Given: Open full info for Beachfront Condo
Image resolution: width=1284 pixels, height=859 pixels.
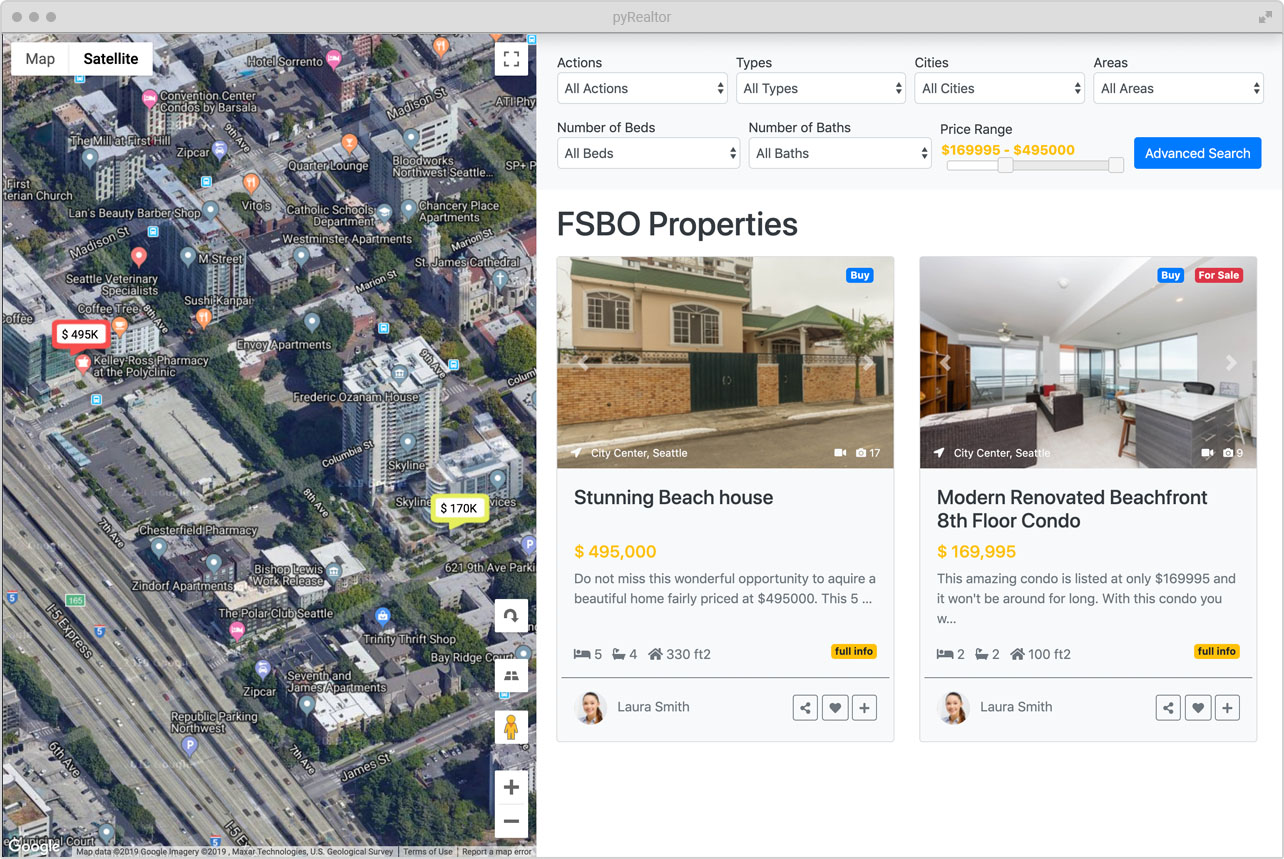Looking at the screenshot, I should 1217,652.
